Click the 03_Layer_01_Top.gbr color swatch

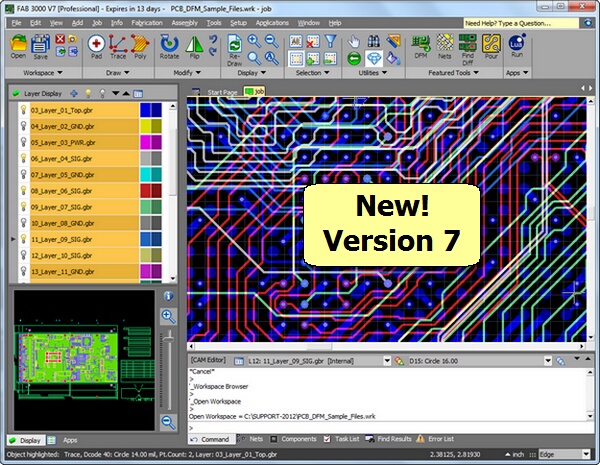151,110
